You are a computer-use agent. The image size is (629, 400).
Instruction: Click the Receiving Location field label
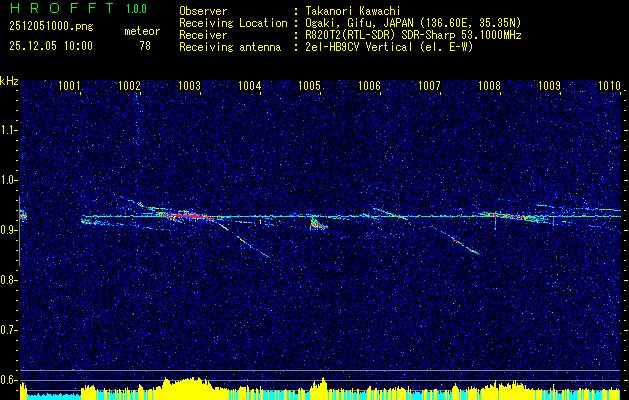pyautogui.click(x=233, y=23)
